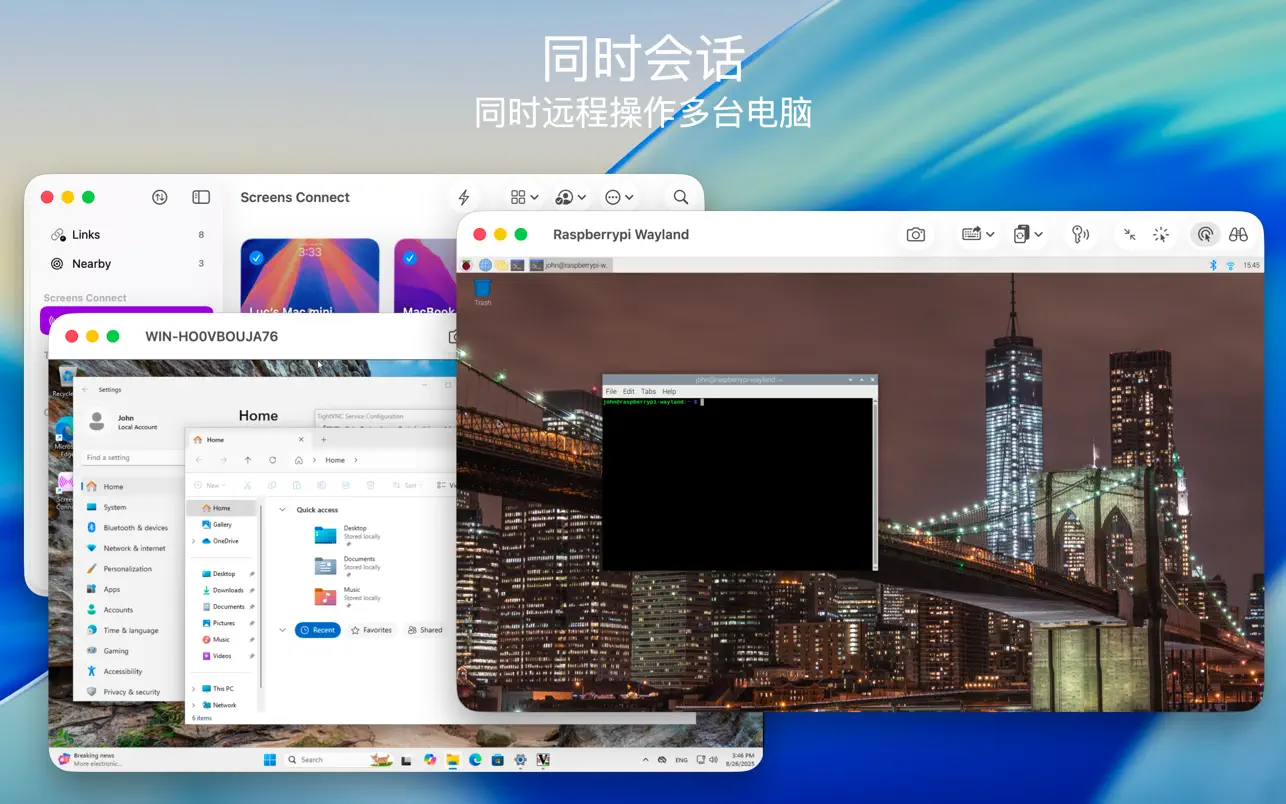The height and width of the screenshot is (804, 1286).
Task: Click the 15:45 clock in Raspberry Pi panel
Action: coord(1251,265)
